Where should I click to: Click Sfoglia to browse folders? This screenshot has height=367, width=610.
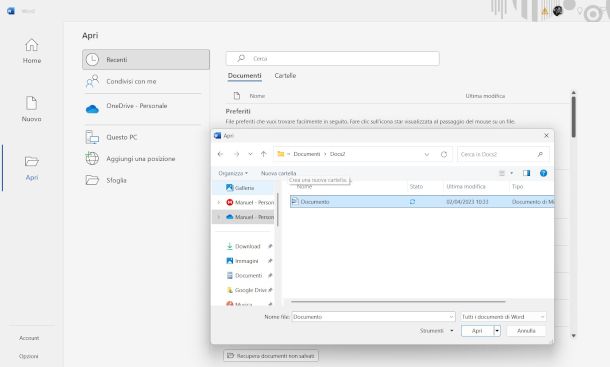click(146, 180)
